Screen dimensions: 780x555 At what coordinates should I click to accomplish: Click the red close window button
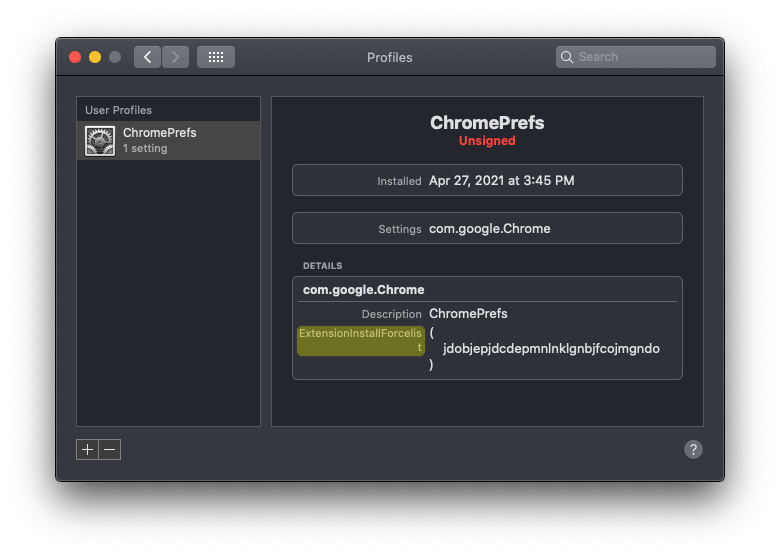tap(75, 57)
